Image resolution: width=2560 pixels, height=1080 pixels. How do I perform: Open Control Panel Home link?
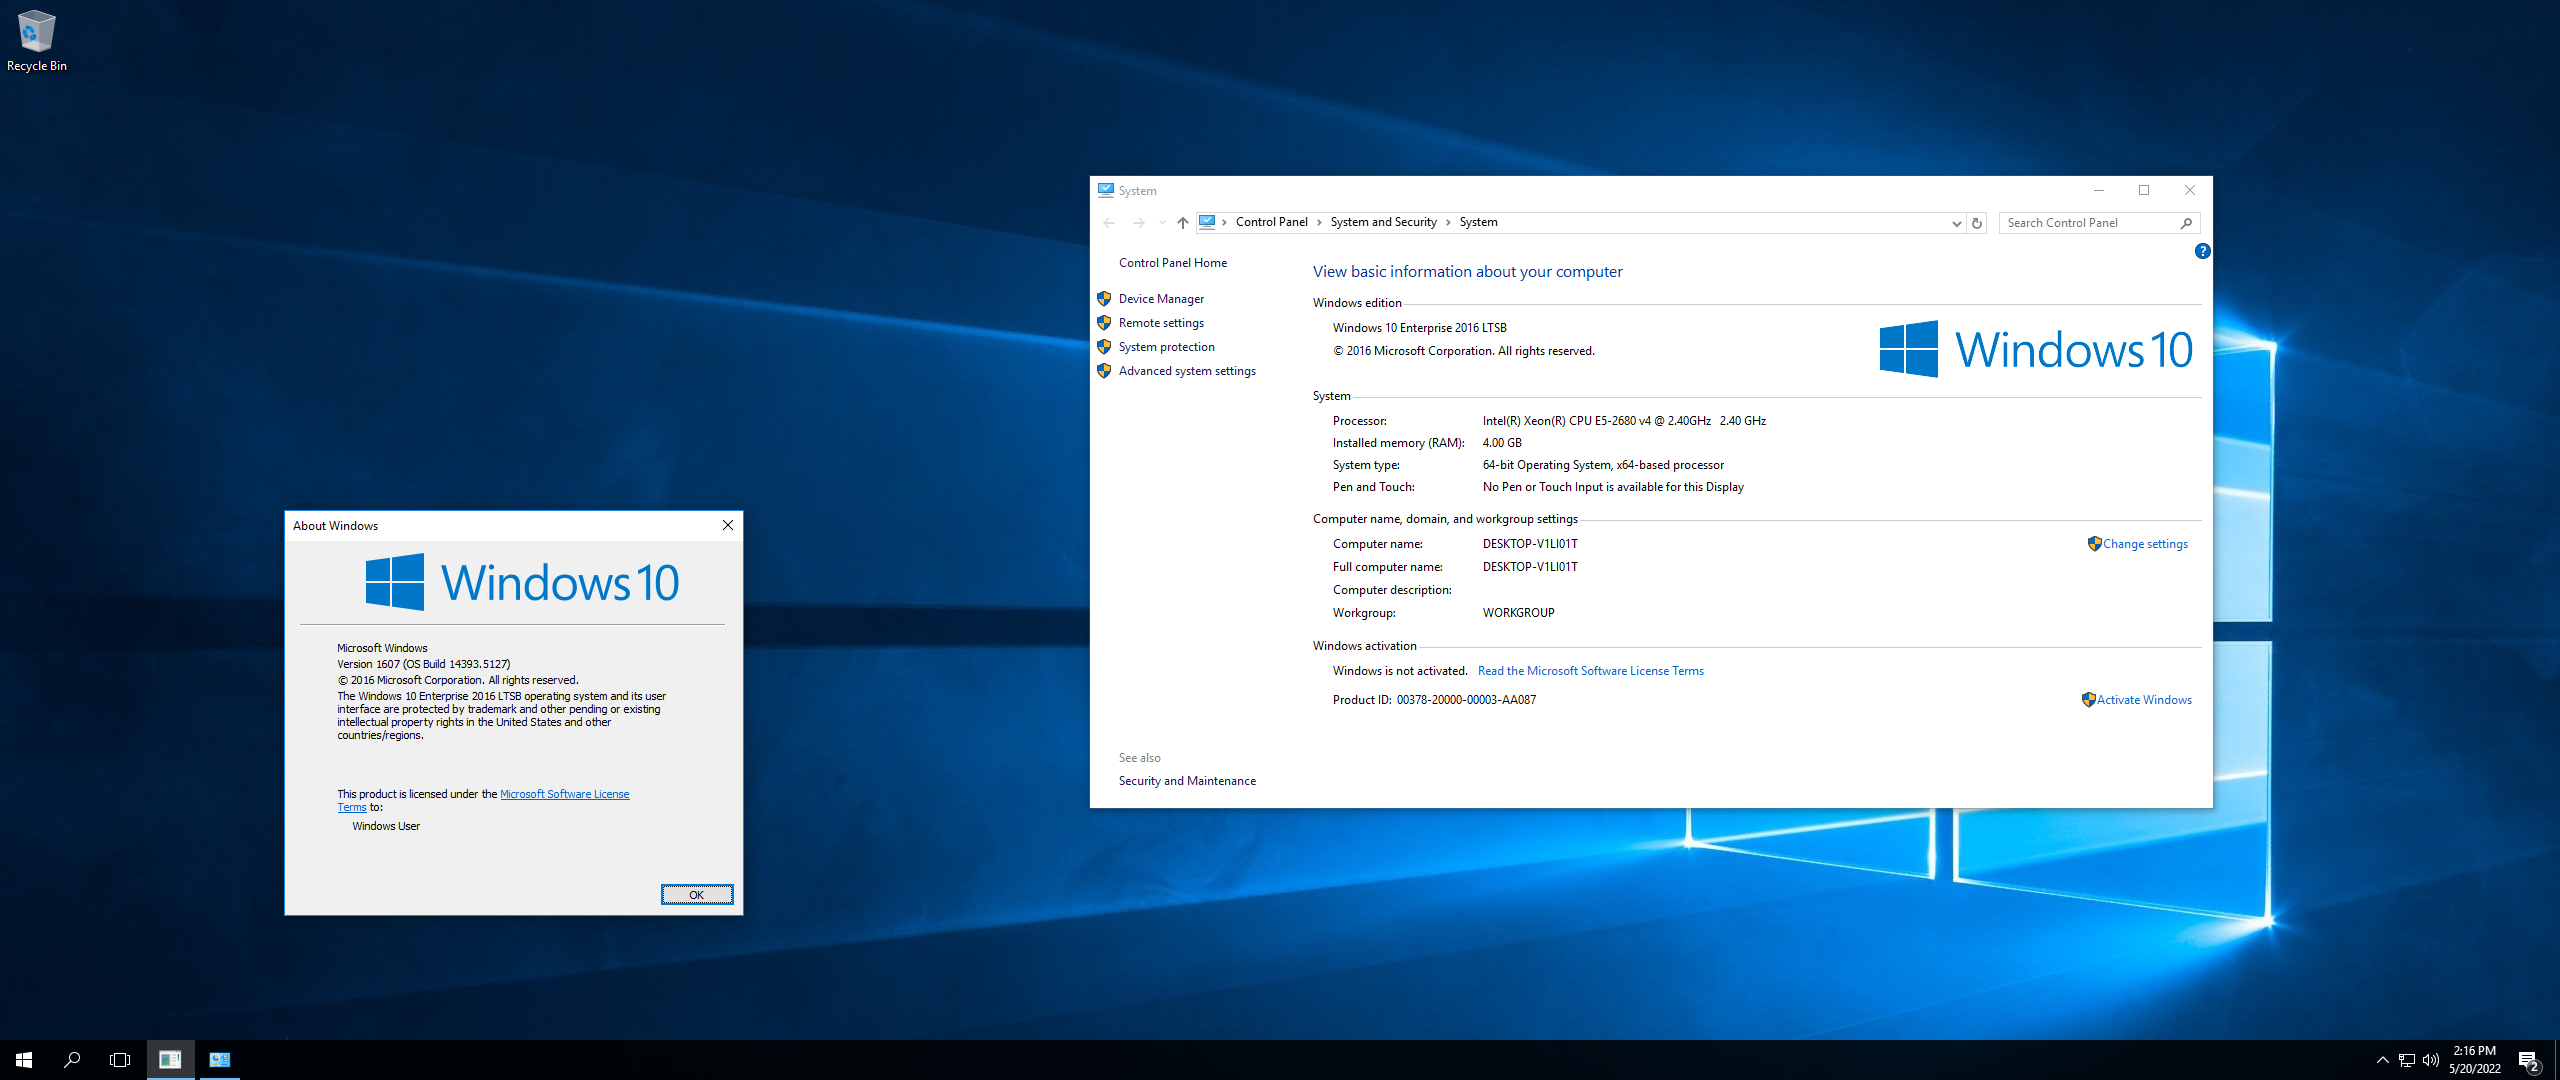[x=1172, y=263]
